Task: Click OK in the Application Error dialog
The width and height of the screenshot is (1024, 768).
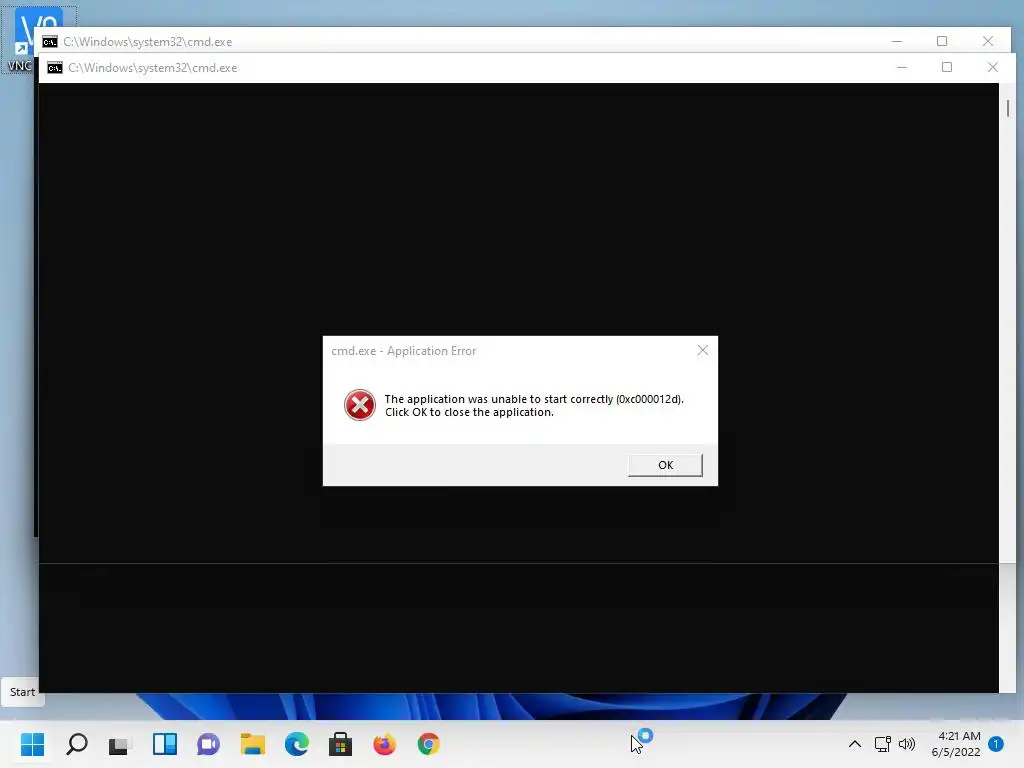Action: 665,465
